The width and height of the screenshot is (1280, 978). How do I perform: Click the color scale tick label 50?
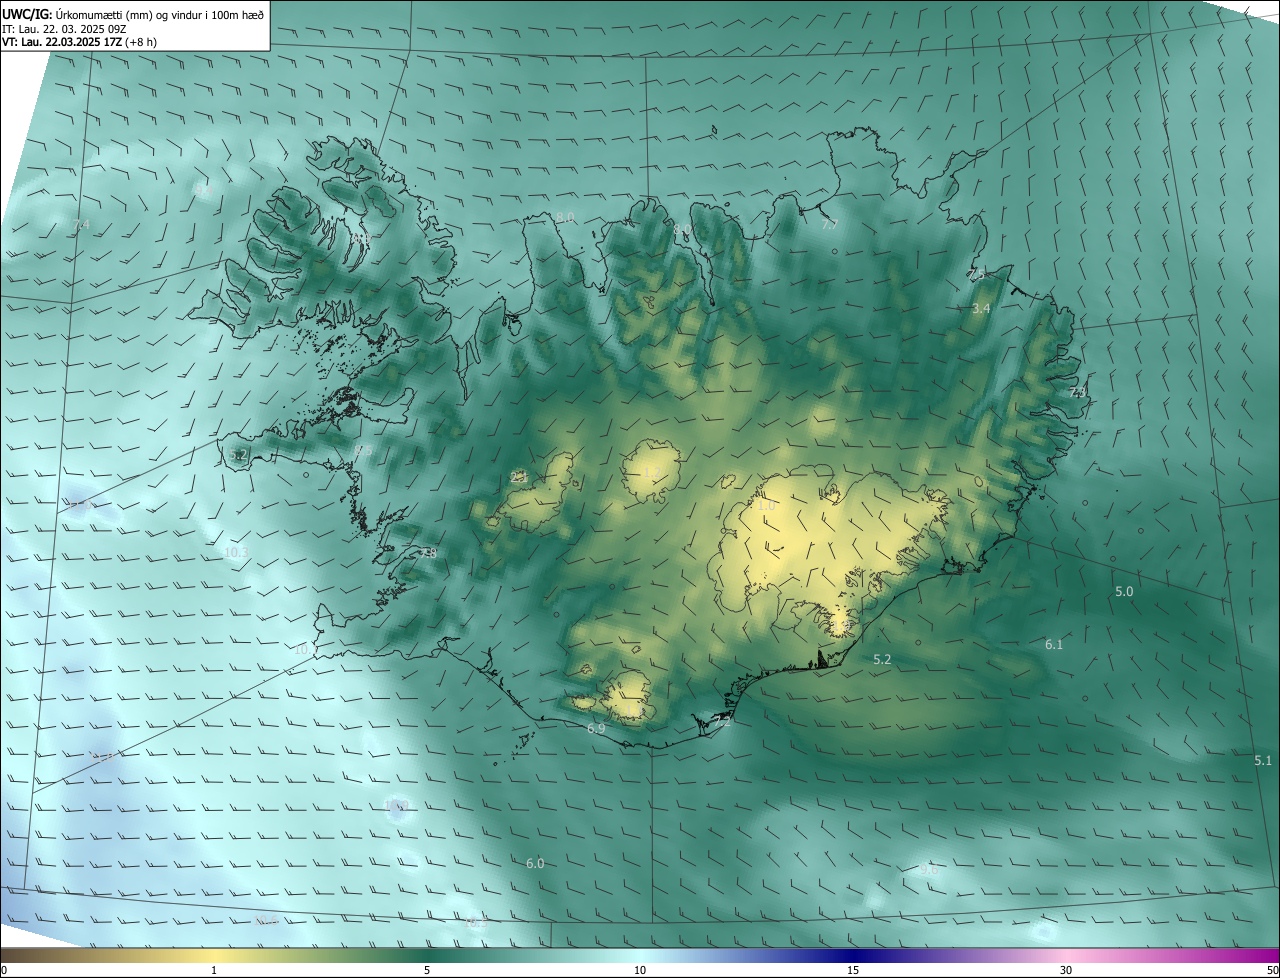[1272, 971]
